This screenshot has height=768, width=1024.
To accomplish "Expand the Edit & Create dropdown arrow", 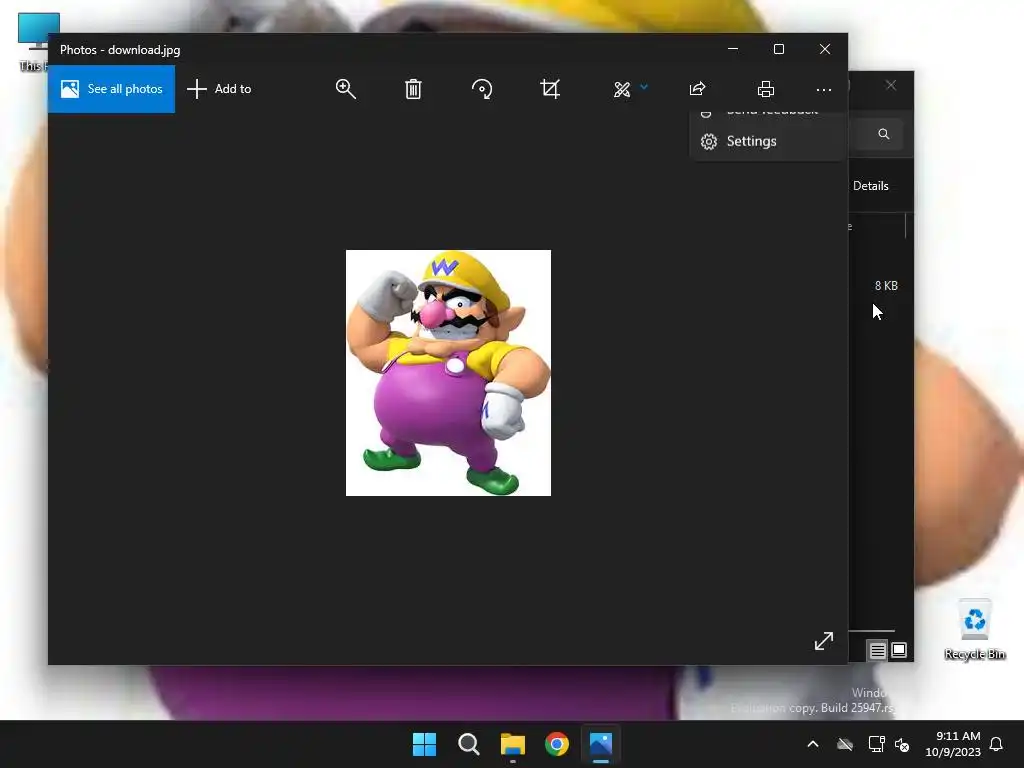I will (644, 87).
